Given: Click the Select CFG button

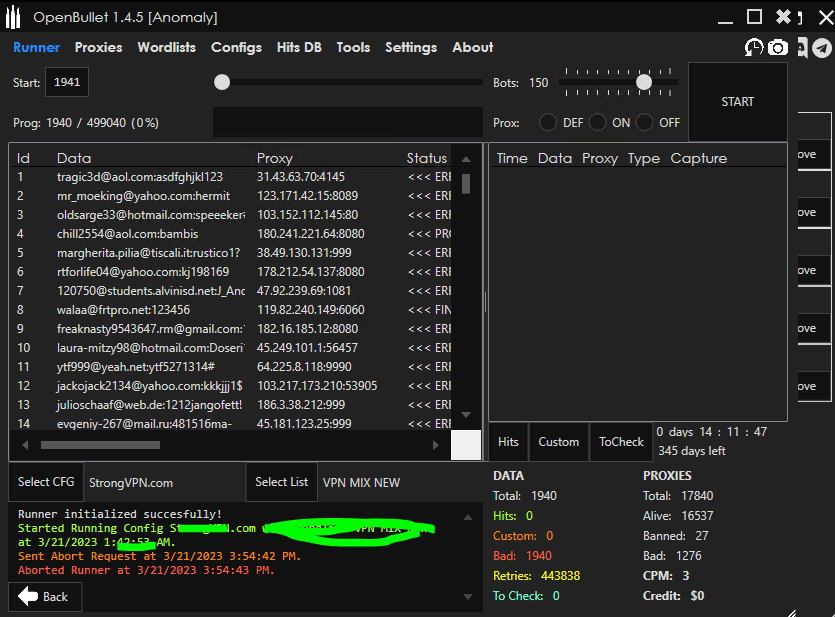Looking at the screenshot, I should [46, 482].
